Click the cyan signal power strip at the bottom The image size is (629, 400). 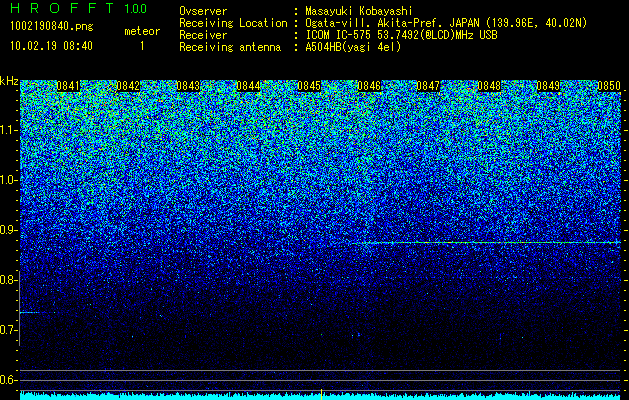tap(320, 396)
